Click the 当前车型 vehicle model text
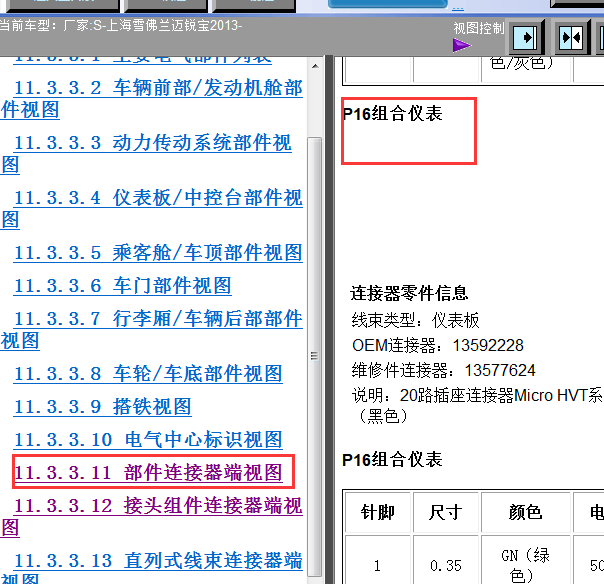 click(121, 26)
